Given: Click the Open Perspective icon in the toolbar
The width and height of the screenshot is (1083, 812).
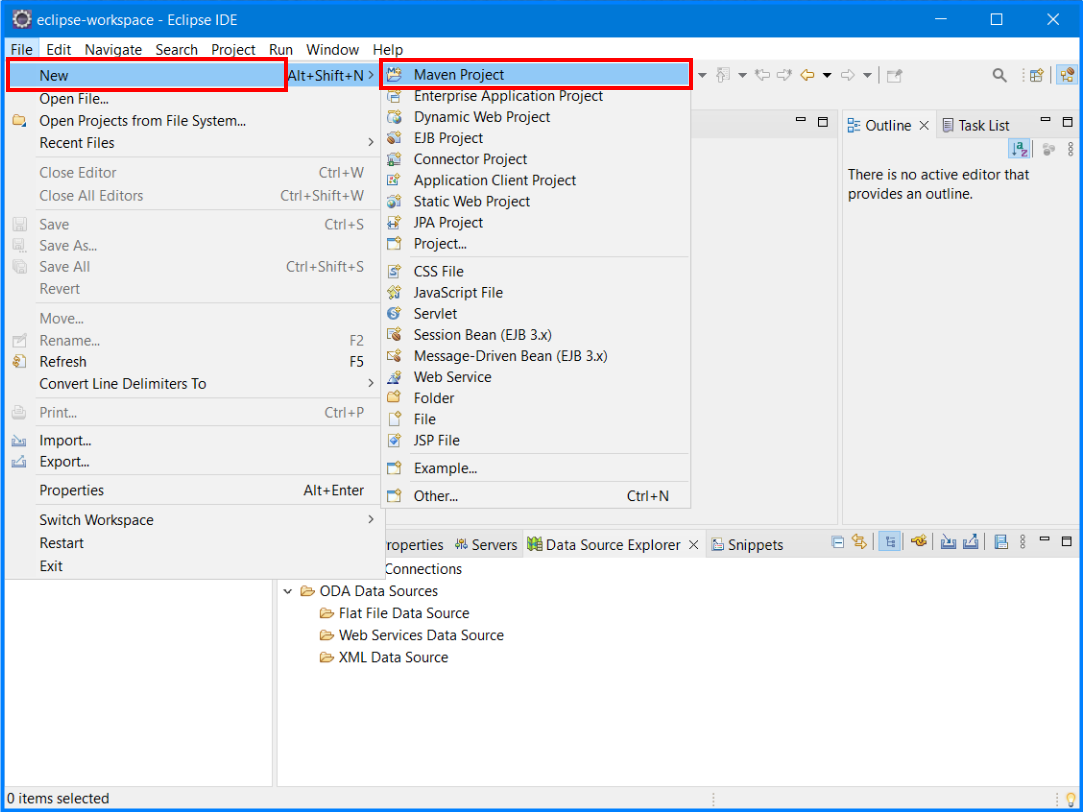Looking at the screenshot, I should 1037,75.
